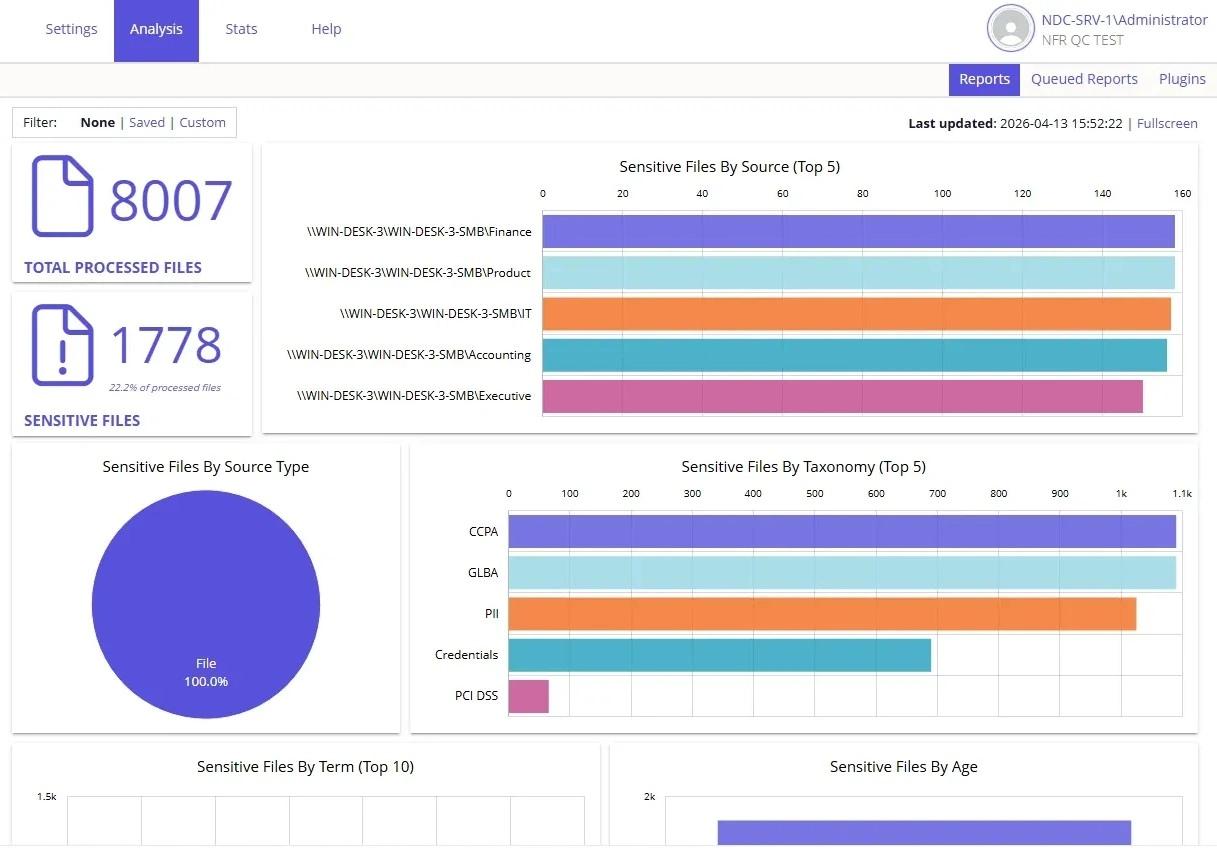Image resolution: width=1217 pixels, height=857 pixels.
Task: Click the NDC-SRV-1\Administrator username
Action: point(1124,20)
